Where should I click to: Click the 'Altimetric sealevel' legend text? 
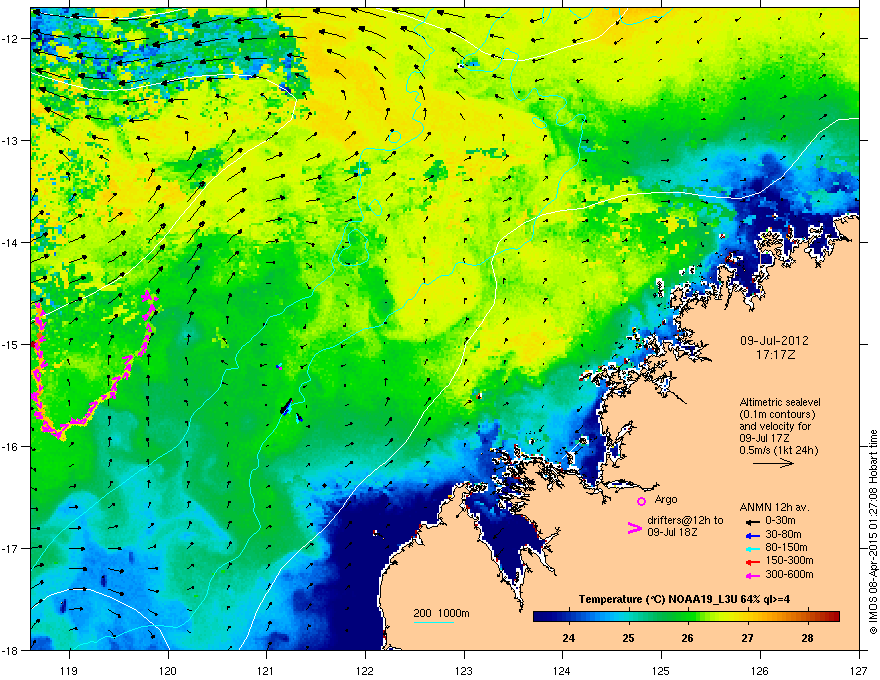click(x=780, y=402)
